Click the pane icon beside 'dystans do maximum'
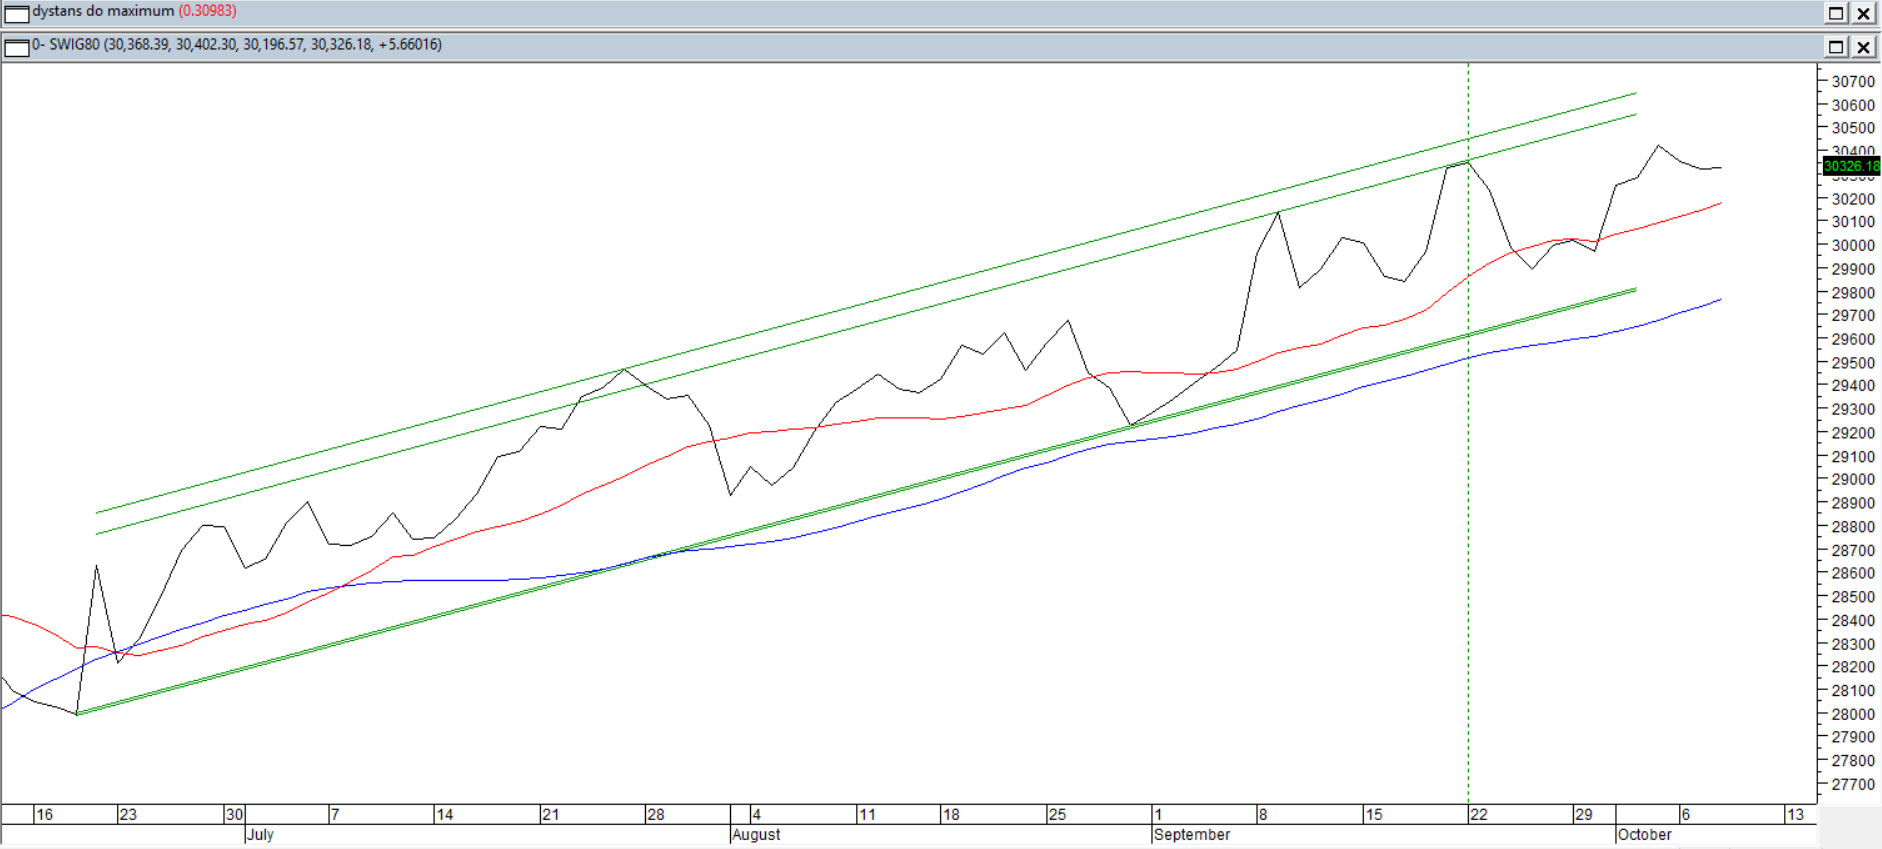1882x849 pixels. [x=17, y=13]
